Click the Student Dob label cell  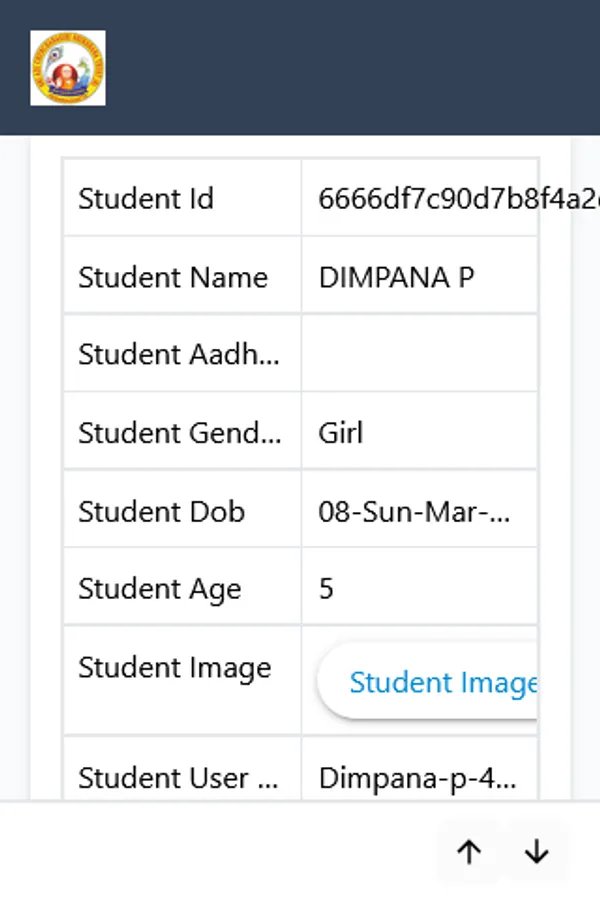(x=161, y=510)
